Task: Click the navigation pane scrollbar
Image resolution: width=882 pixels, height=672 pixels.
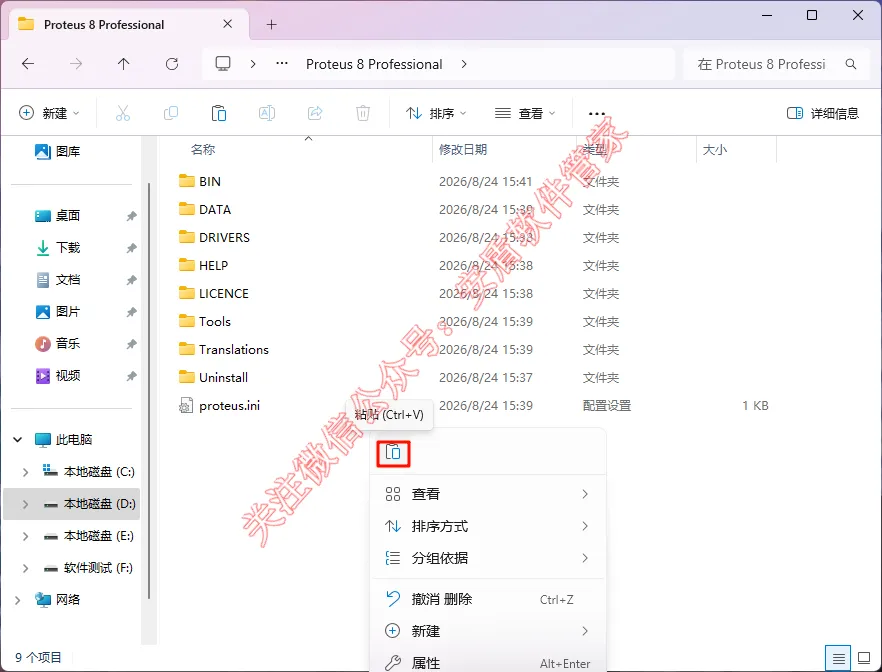Action: (149, 391)
